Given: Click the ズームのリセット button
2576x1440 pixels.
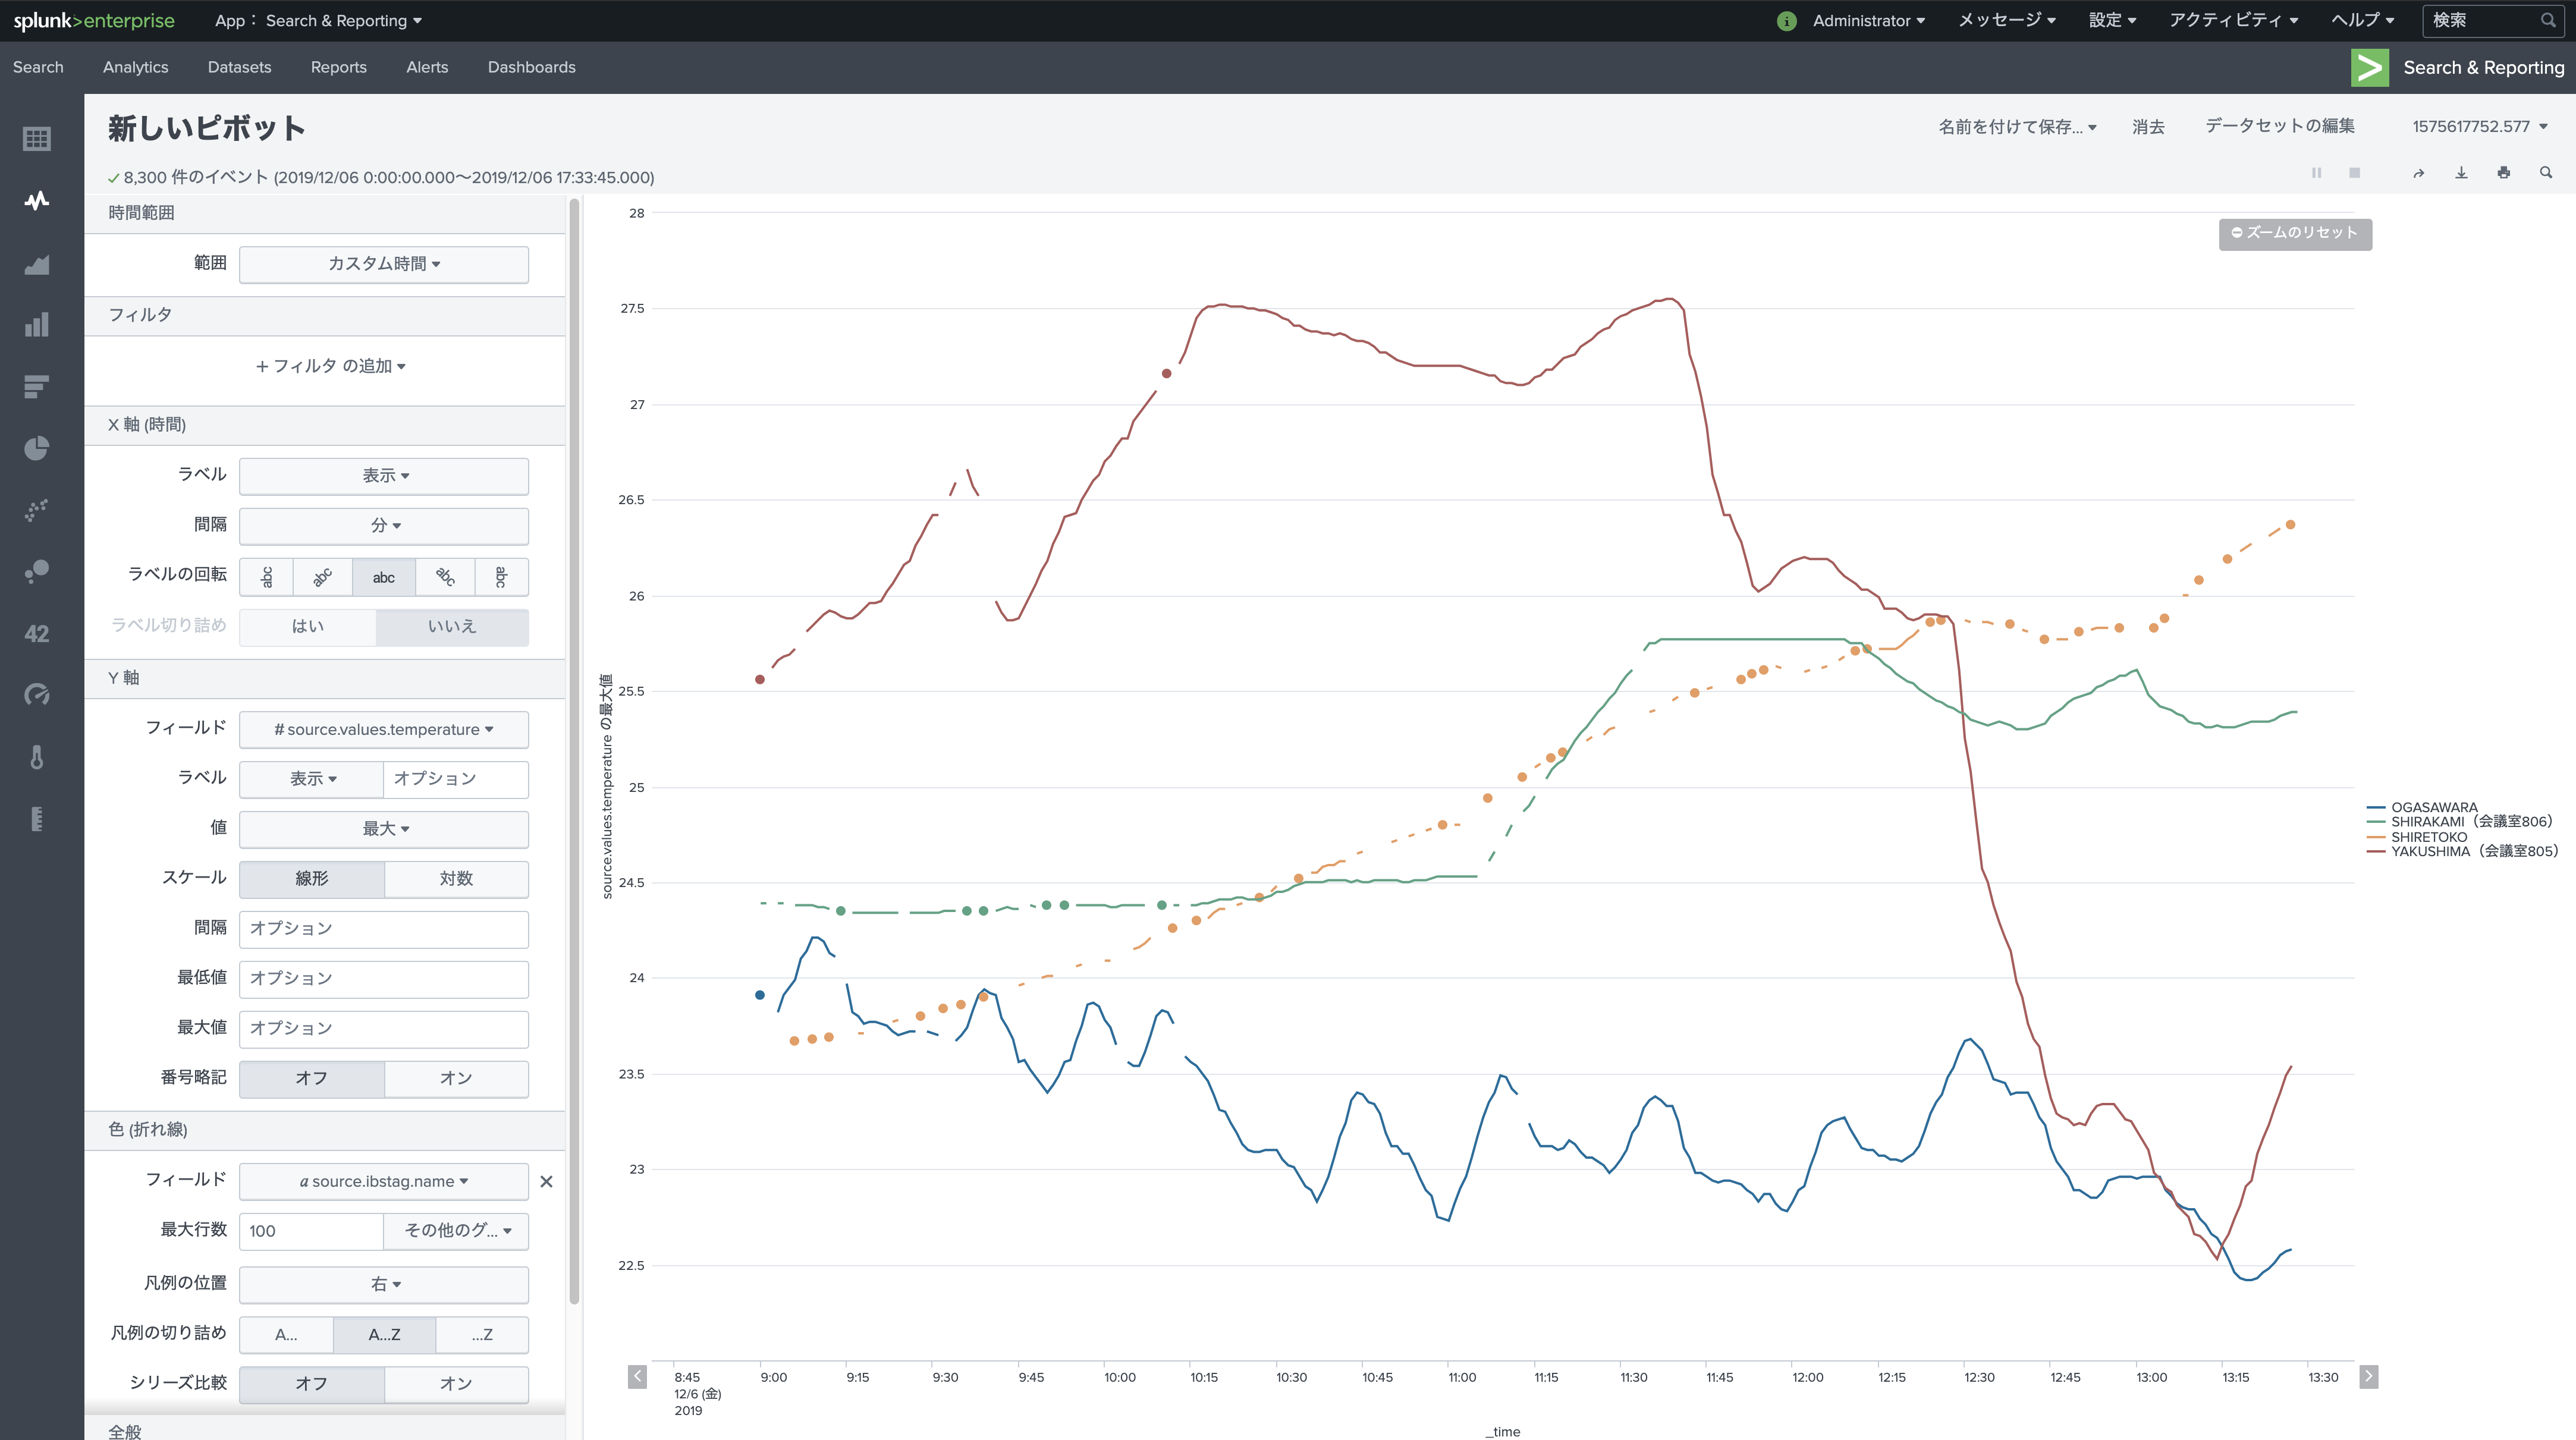Looking at the screenshot, I should (2295, 233).
